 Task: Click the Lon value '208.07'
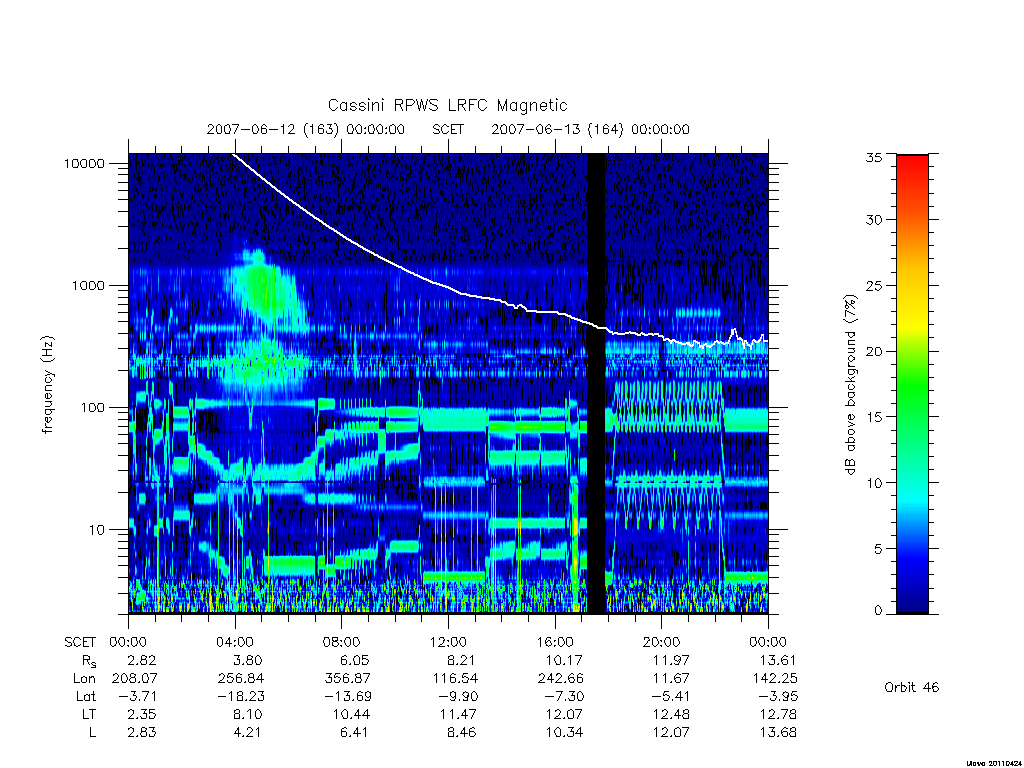135,679
